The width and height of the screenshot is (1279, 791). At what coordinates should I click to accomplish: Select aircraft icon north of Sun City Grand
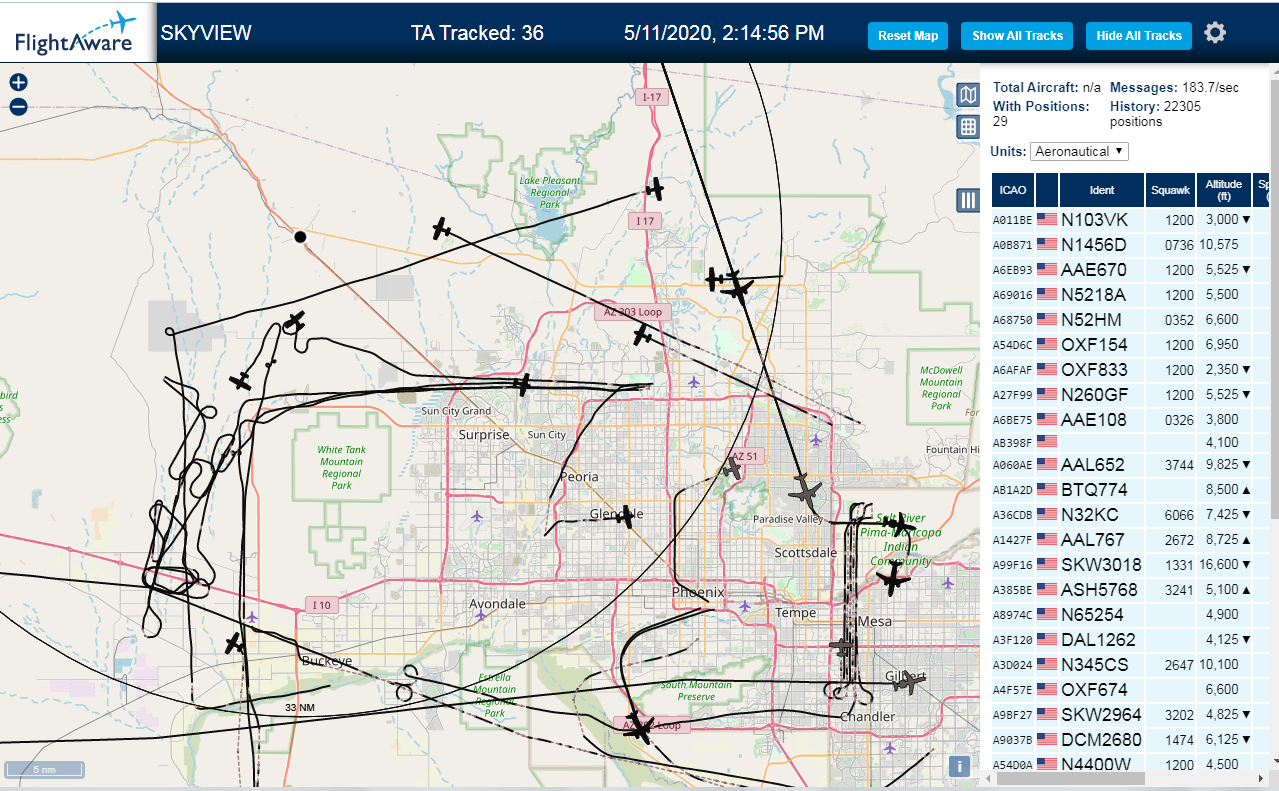coord(522,384)
